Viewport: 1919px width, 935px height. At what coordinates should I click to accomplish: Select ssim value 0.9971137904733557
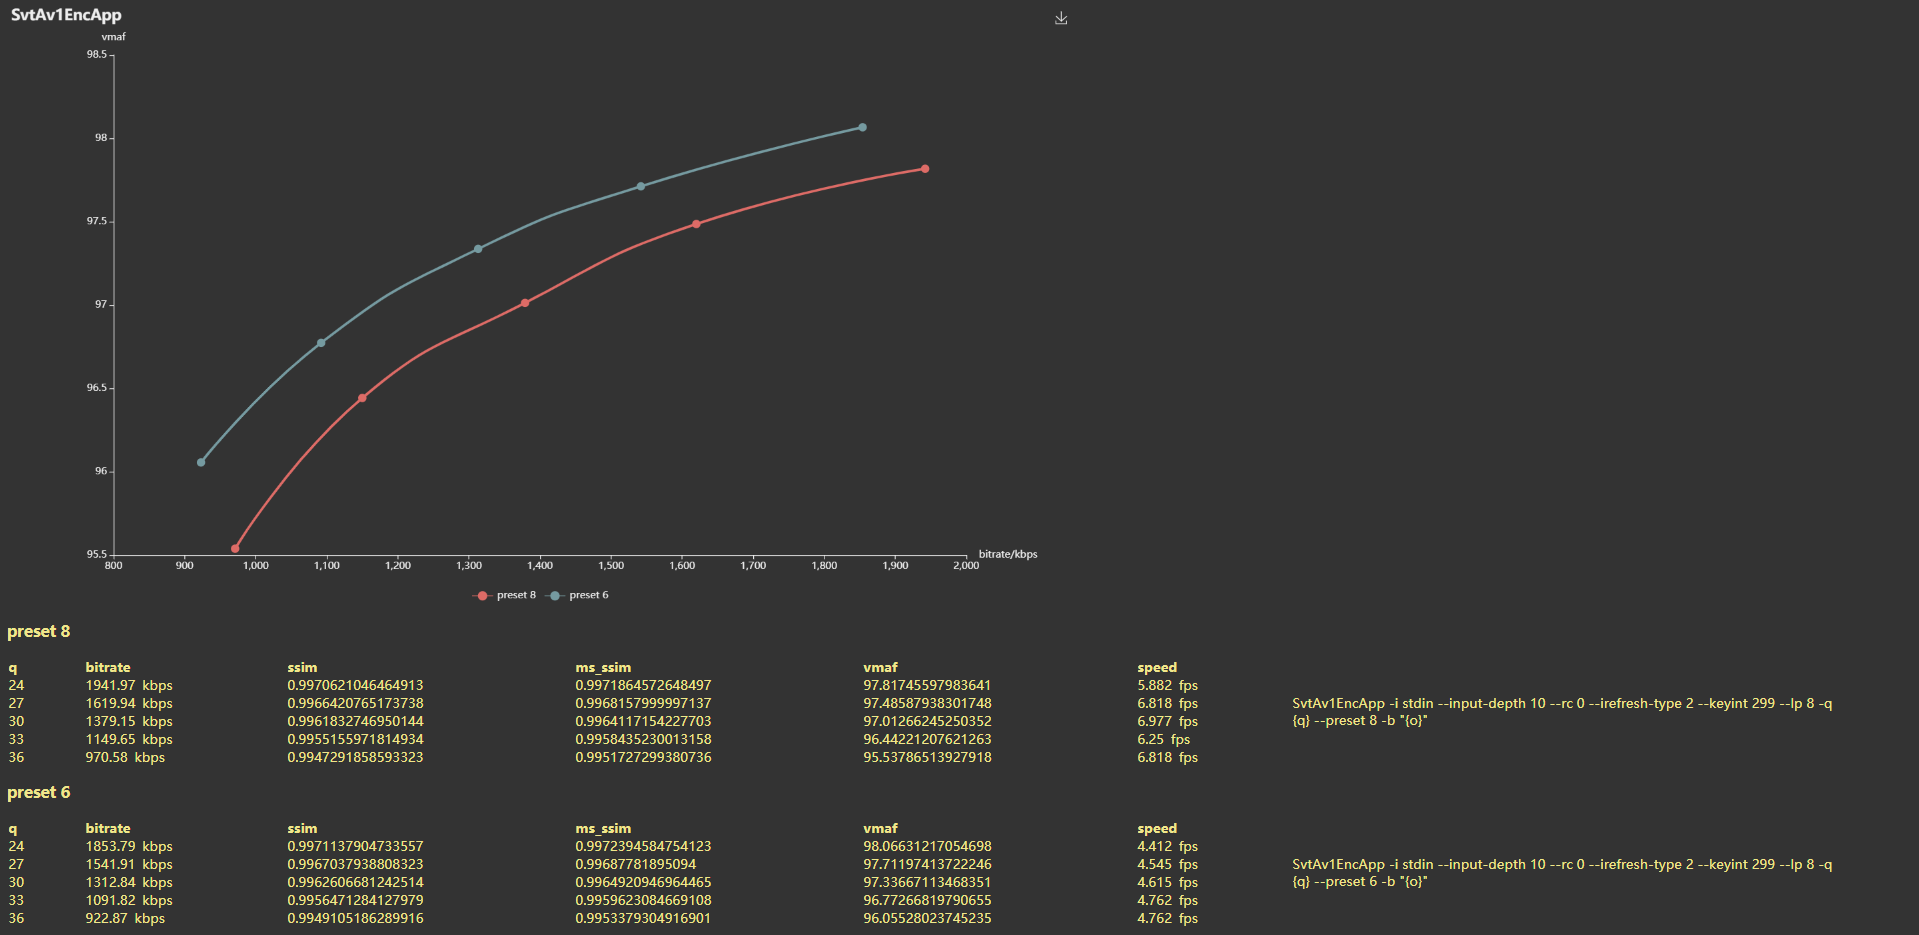[x=355, y=846]
